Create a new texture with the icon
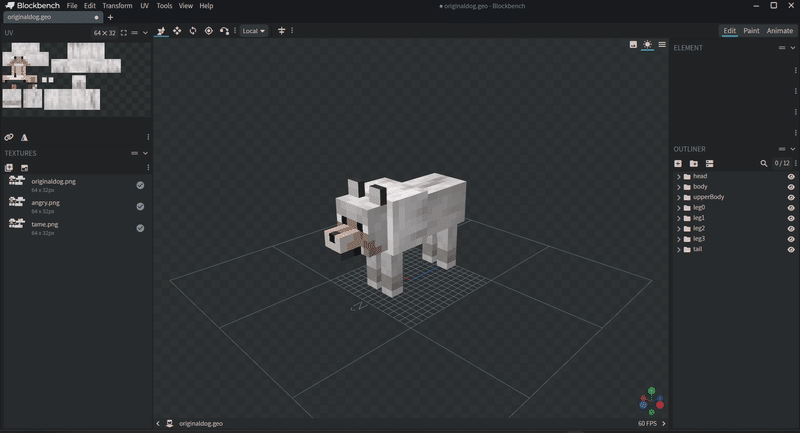The image size is (800, 433). pos(24,168)
